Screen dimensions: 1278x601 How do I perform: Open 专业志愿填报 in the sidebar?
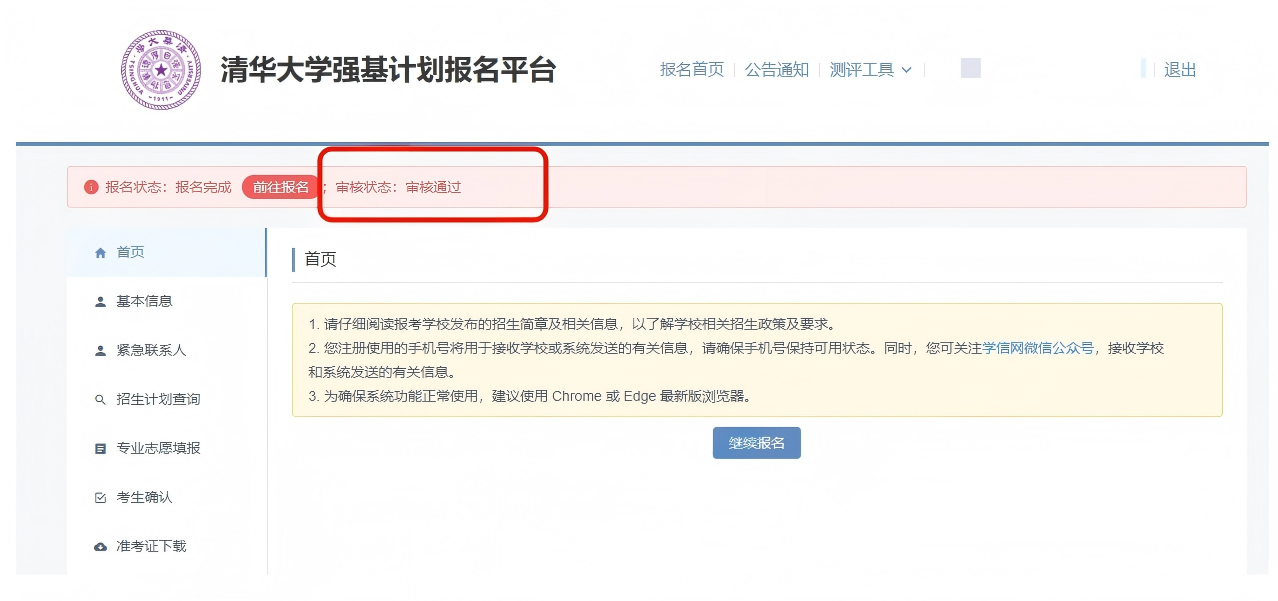[167, 449]
